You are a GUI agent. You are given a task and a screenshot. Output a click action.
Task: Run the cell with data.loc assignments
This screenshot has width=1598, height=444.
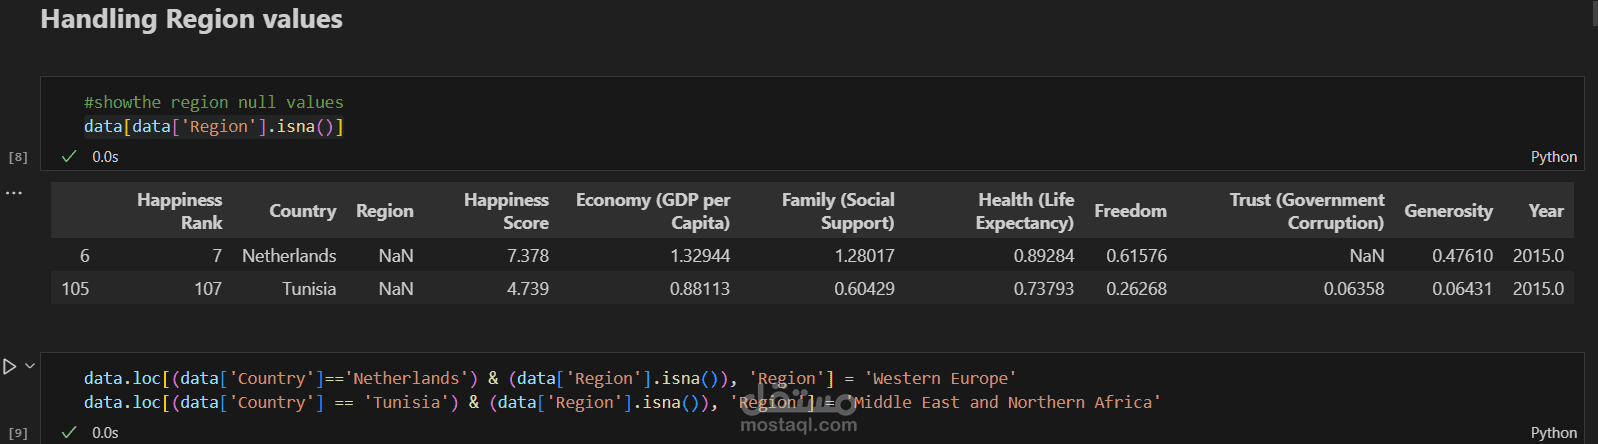point(10,367)
